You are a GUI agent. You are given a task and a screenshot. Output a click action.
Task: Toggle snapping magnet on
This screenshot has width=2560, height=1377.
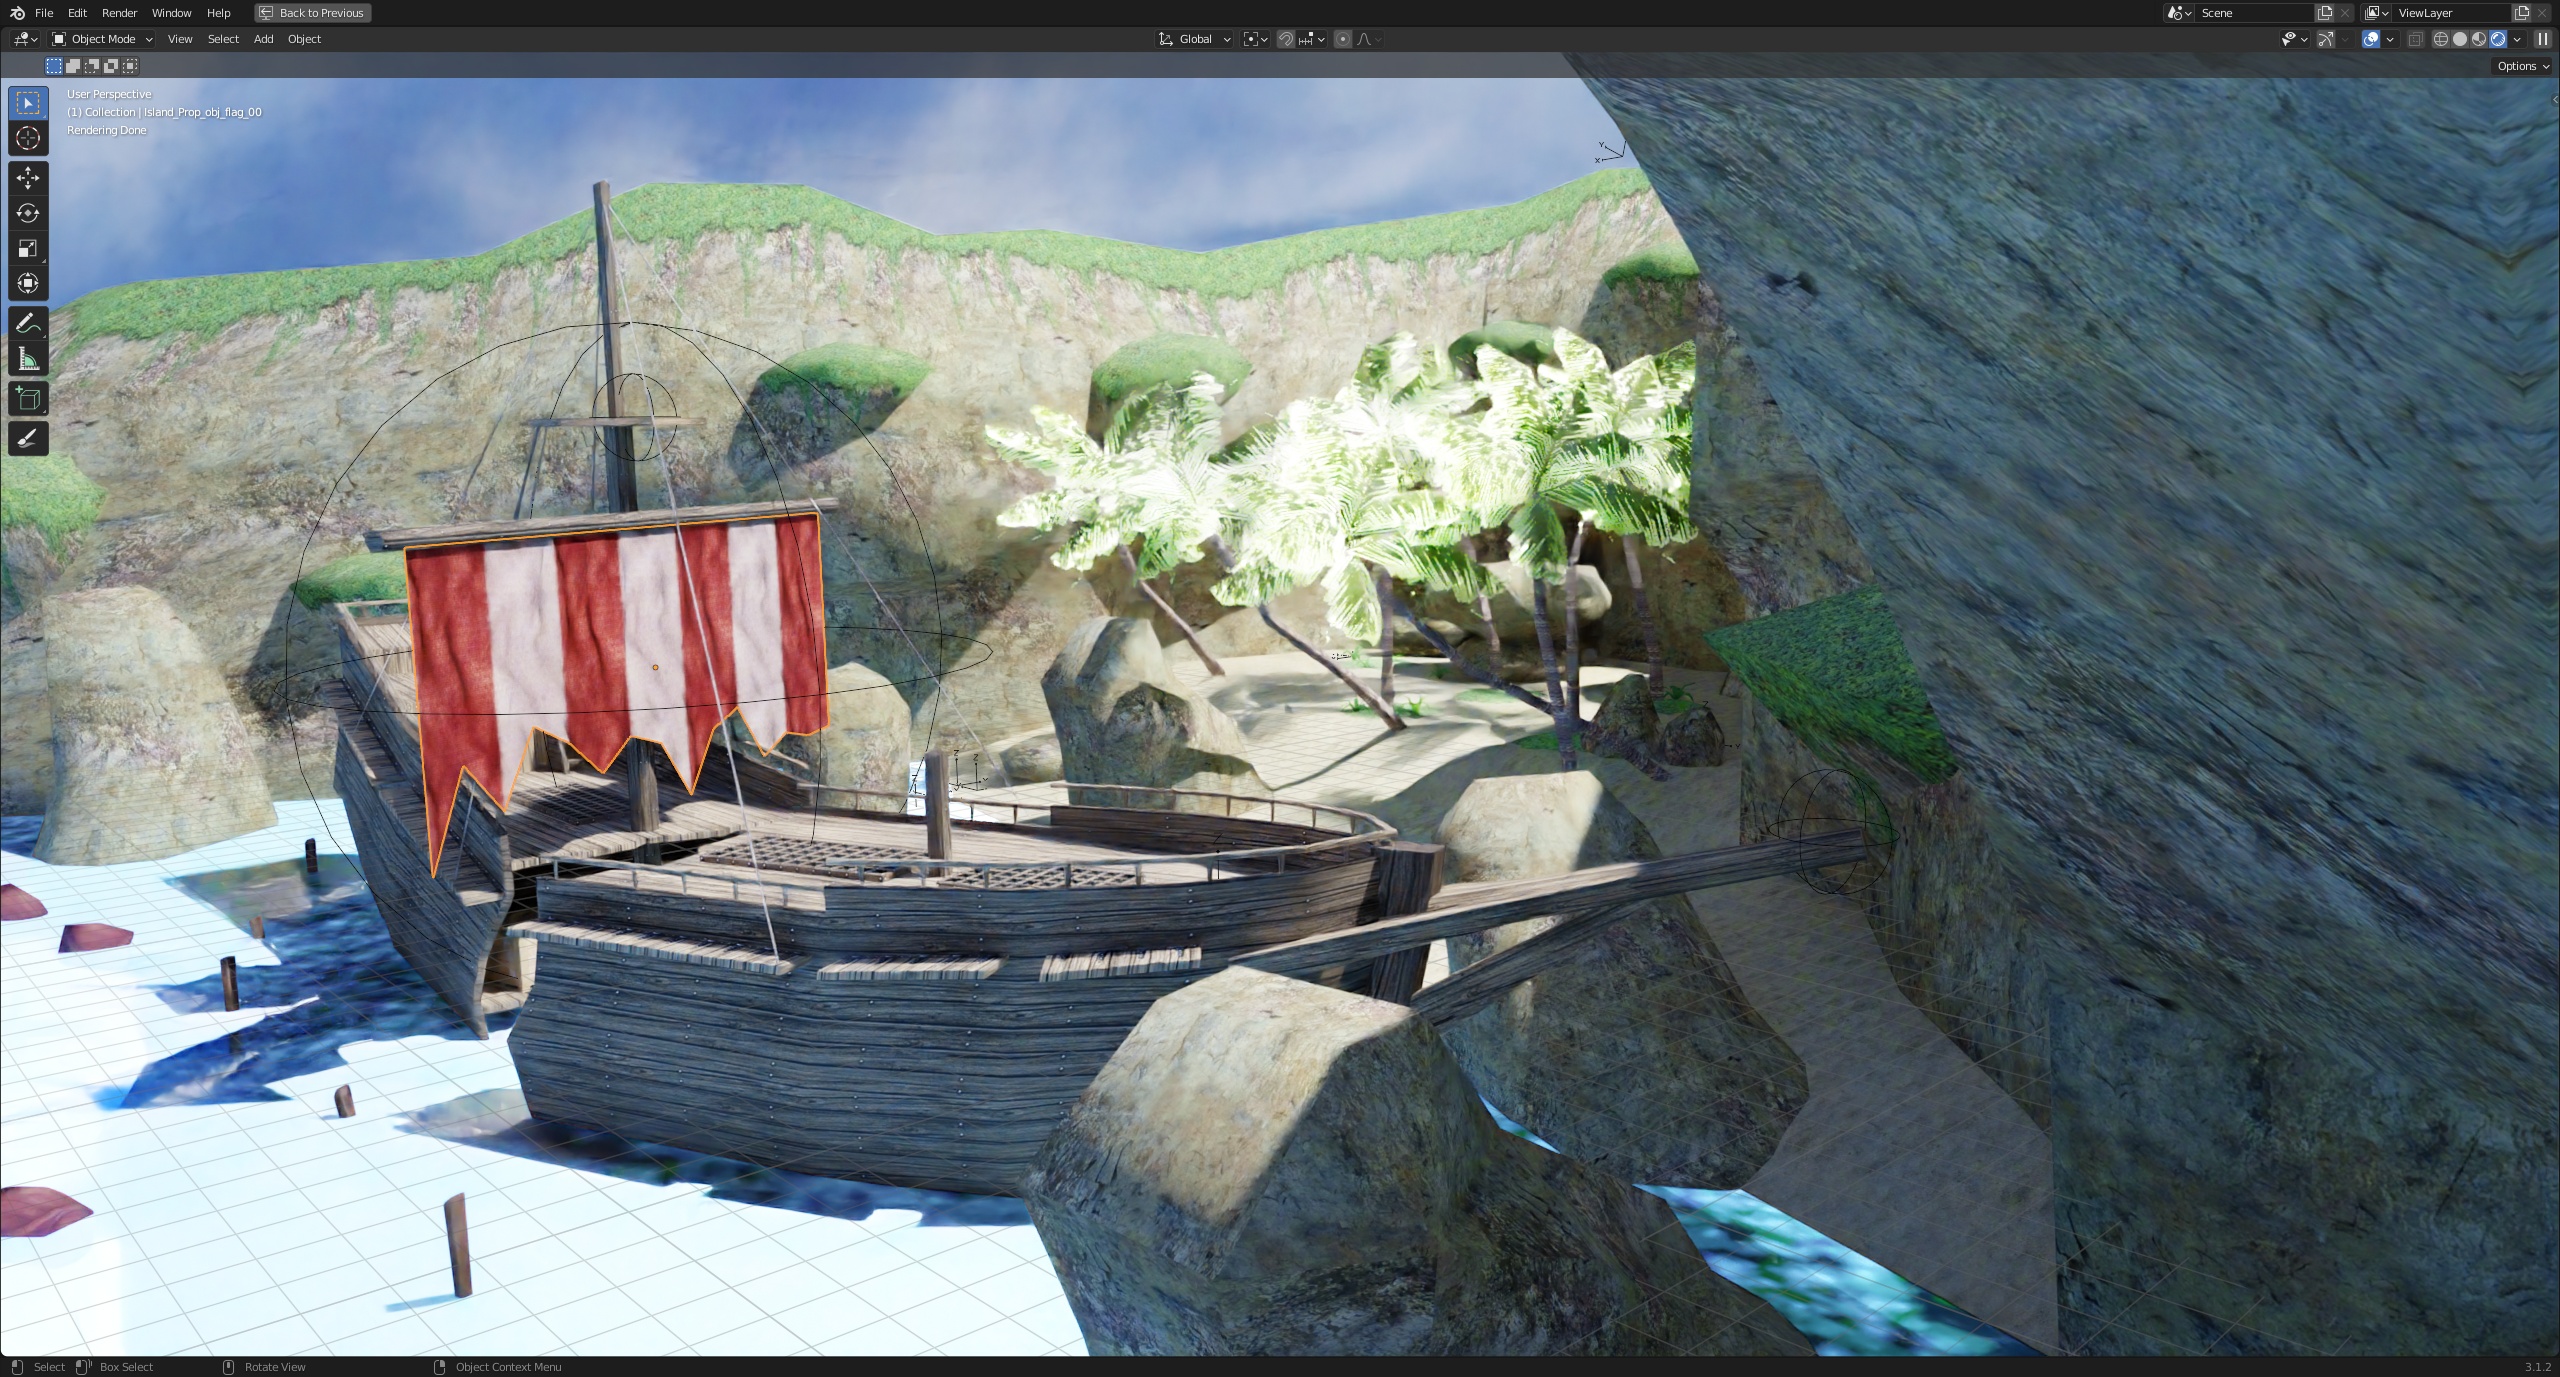1286,39
